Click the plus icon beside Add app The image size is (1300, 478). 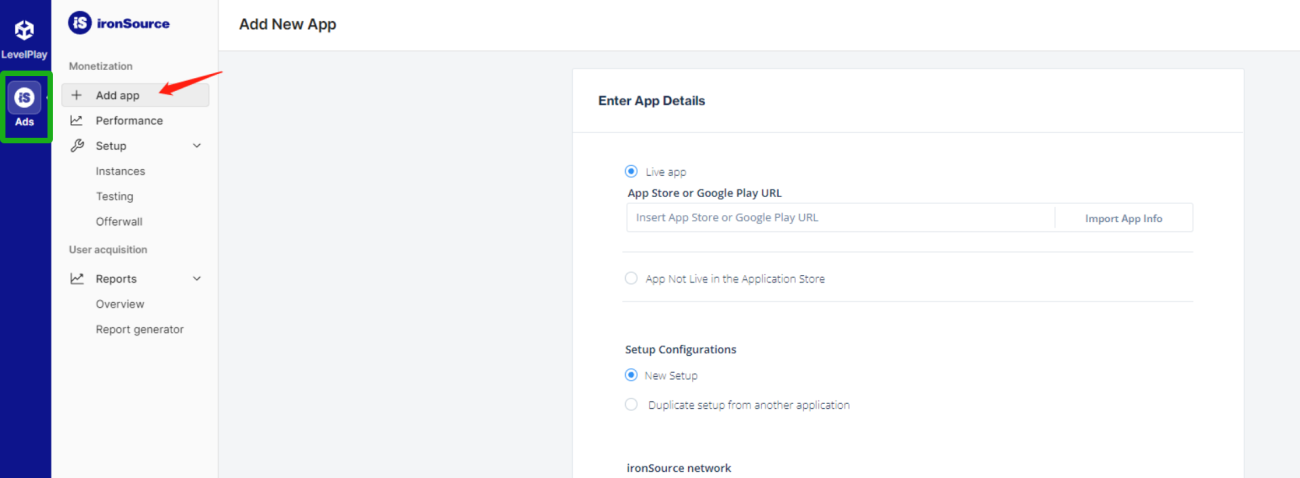pyautogui.click(x=77, y=96)
